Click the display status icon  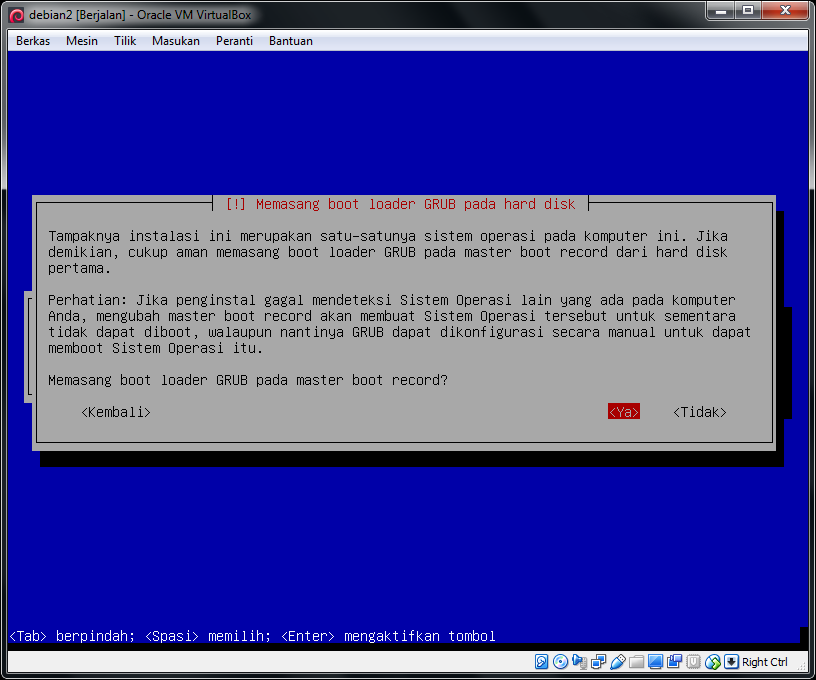click(x=655, y=662)
